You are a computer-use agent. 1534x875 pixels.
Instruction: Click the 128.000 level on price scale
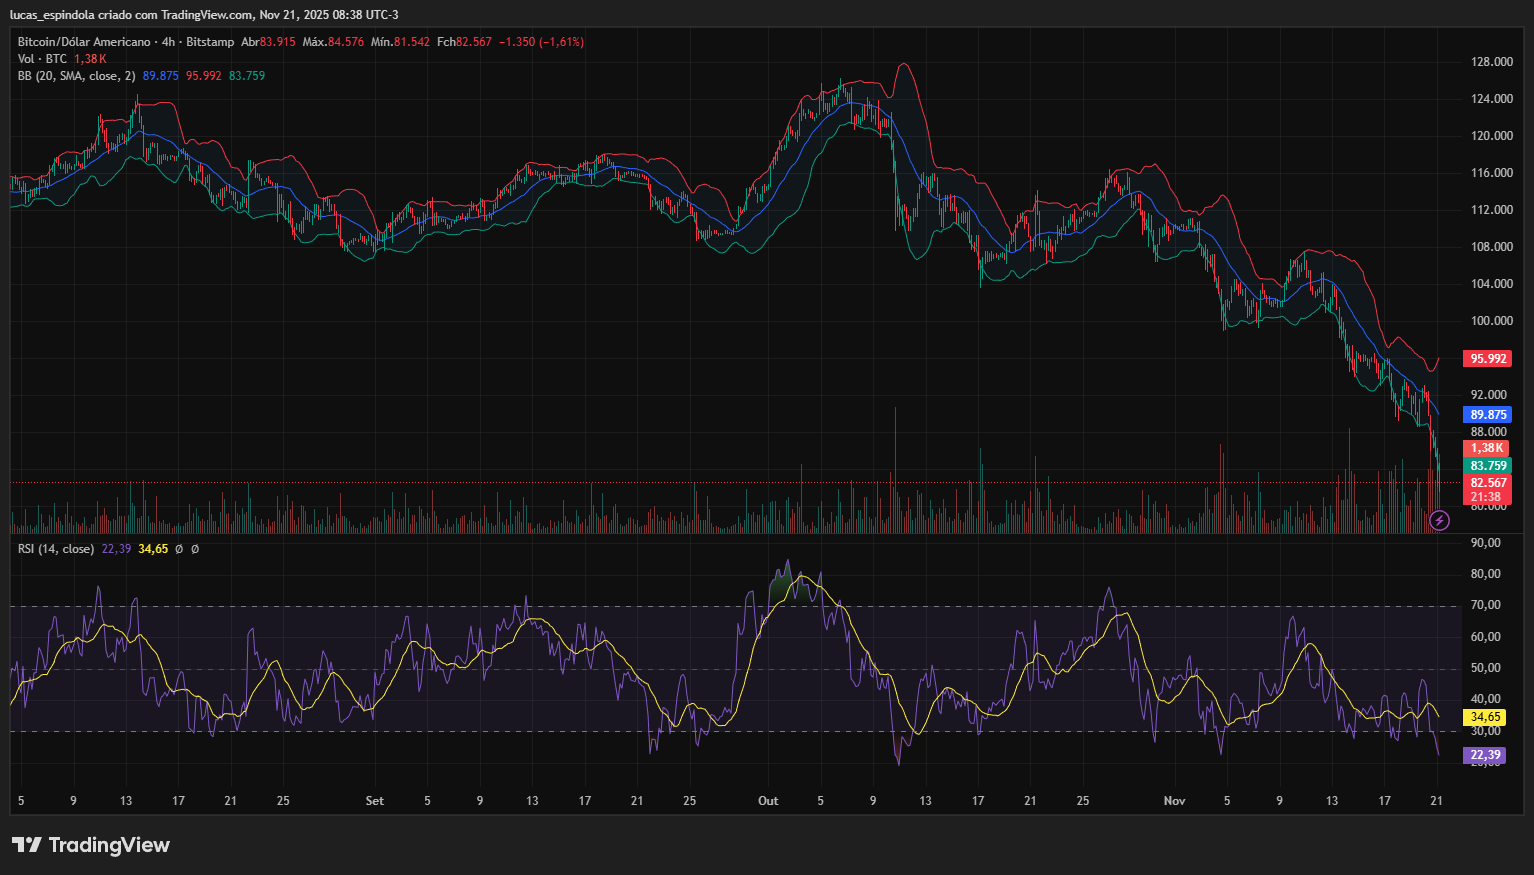(1491, 62)
